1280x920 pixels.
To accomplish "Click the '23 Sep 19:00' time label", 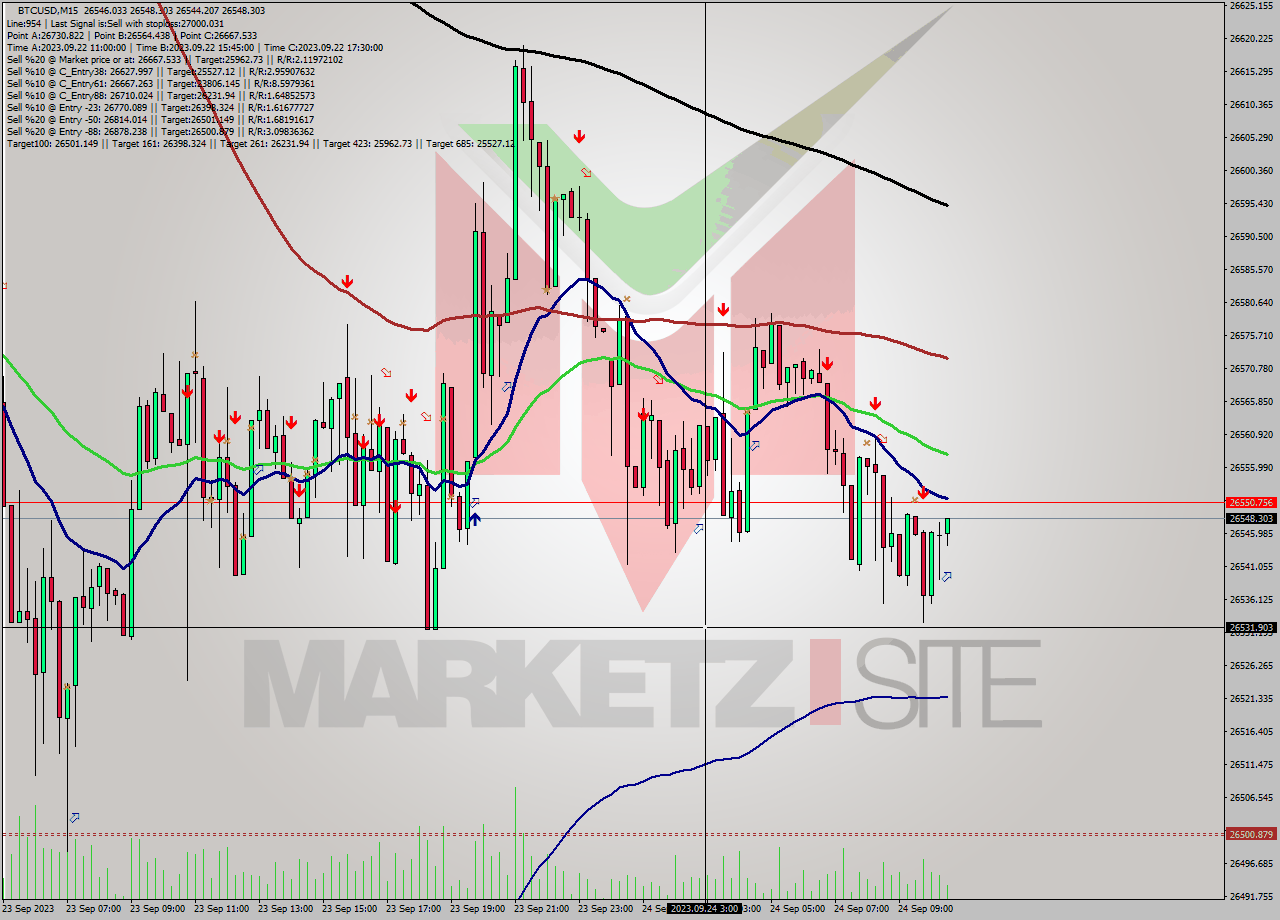I will [477, 908].
